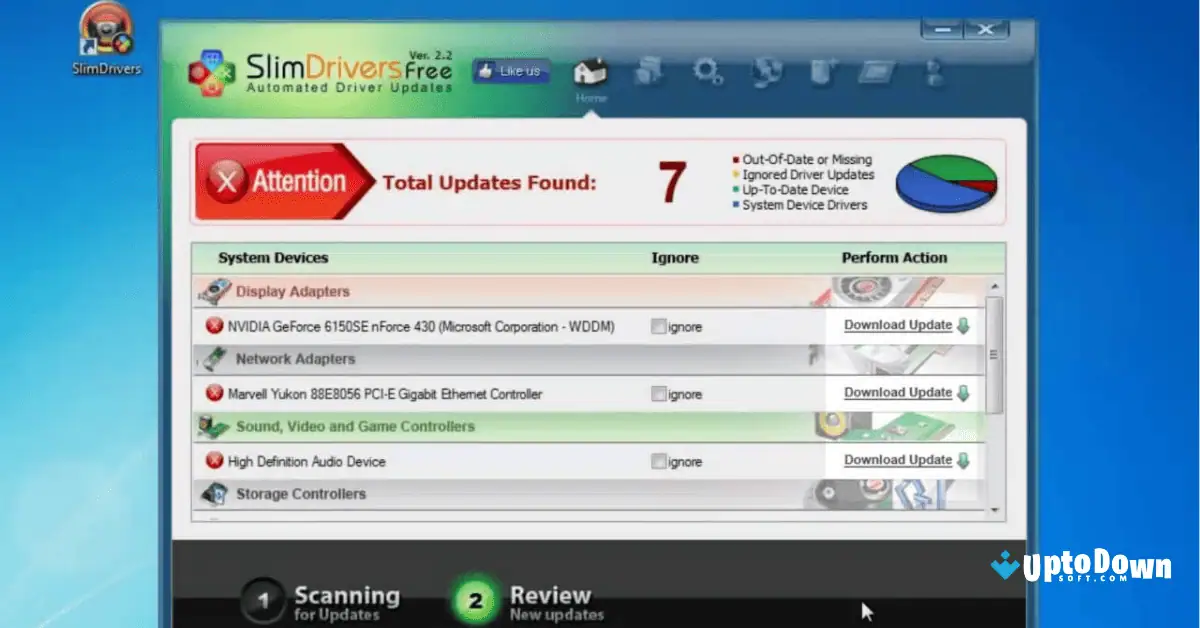Open the Backup icon in the toolbar
The height and width of the screenshot is (628, 1200).
click(650, 70)
